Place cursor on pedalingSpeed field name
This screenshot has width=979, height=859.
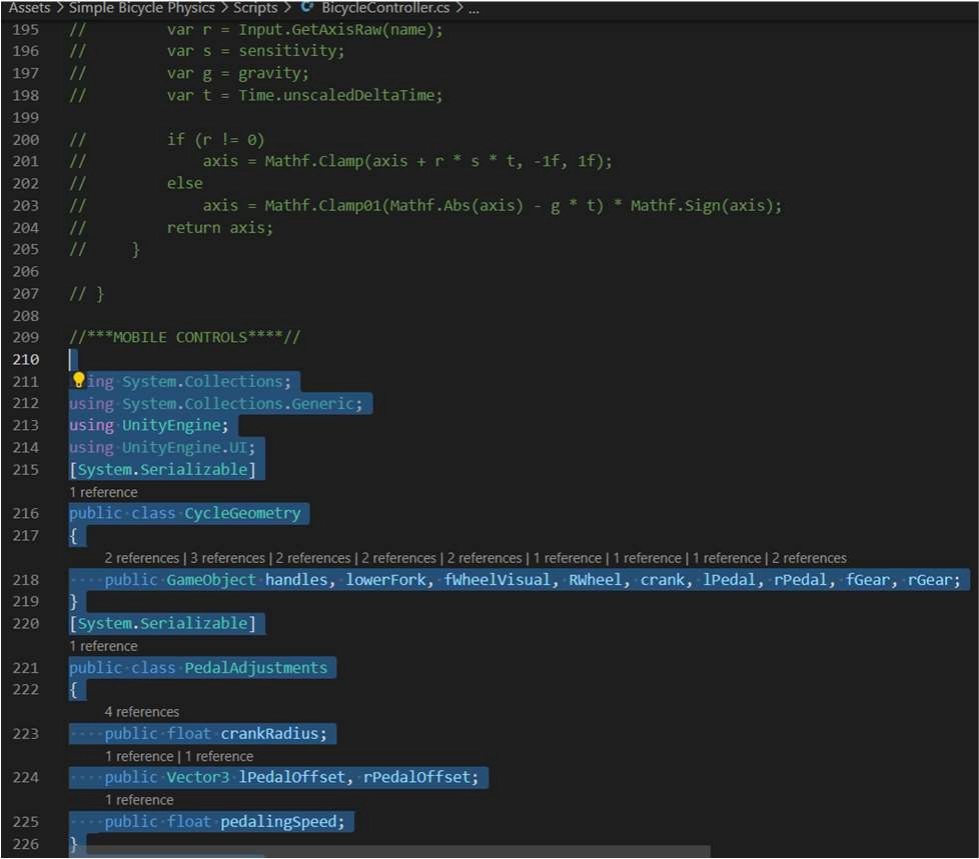[x=278, y=822]
